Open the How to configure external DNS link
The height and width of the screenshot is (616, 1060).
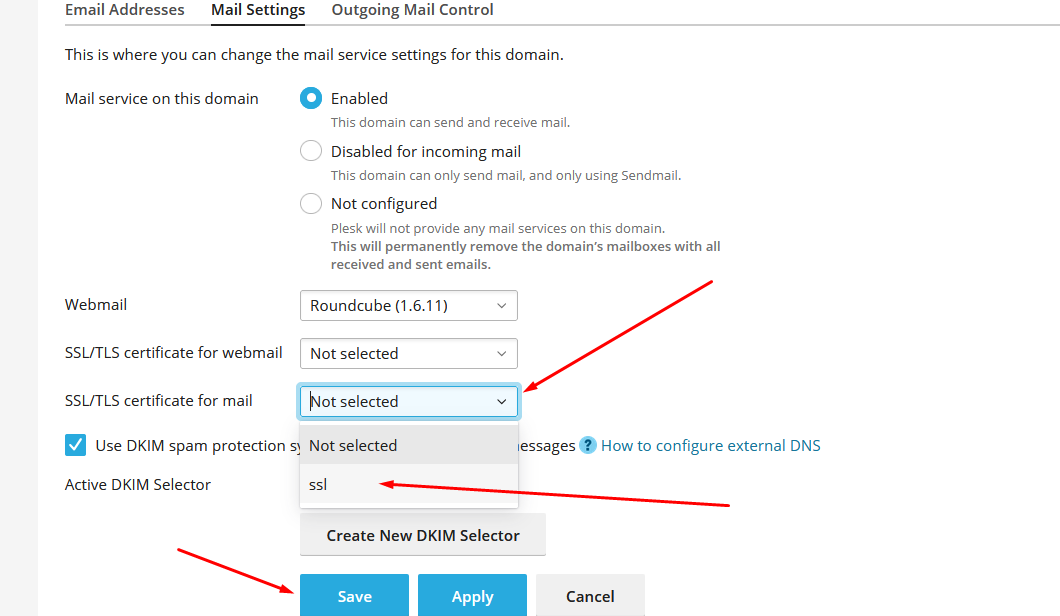tap(710, 445)
